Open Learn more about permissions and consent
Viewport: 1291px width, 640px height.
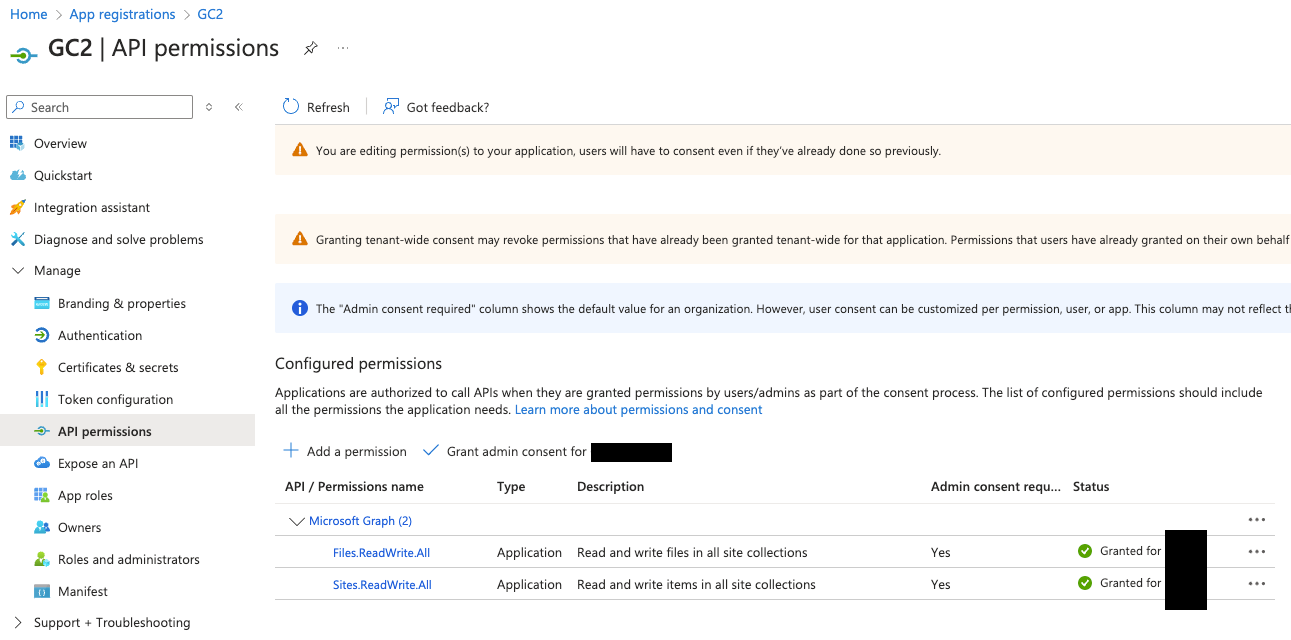(638, 410)
